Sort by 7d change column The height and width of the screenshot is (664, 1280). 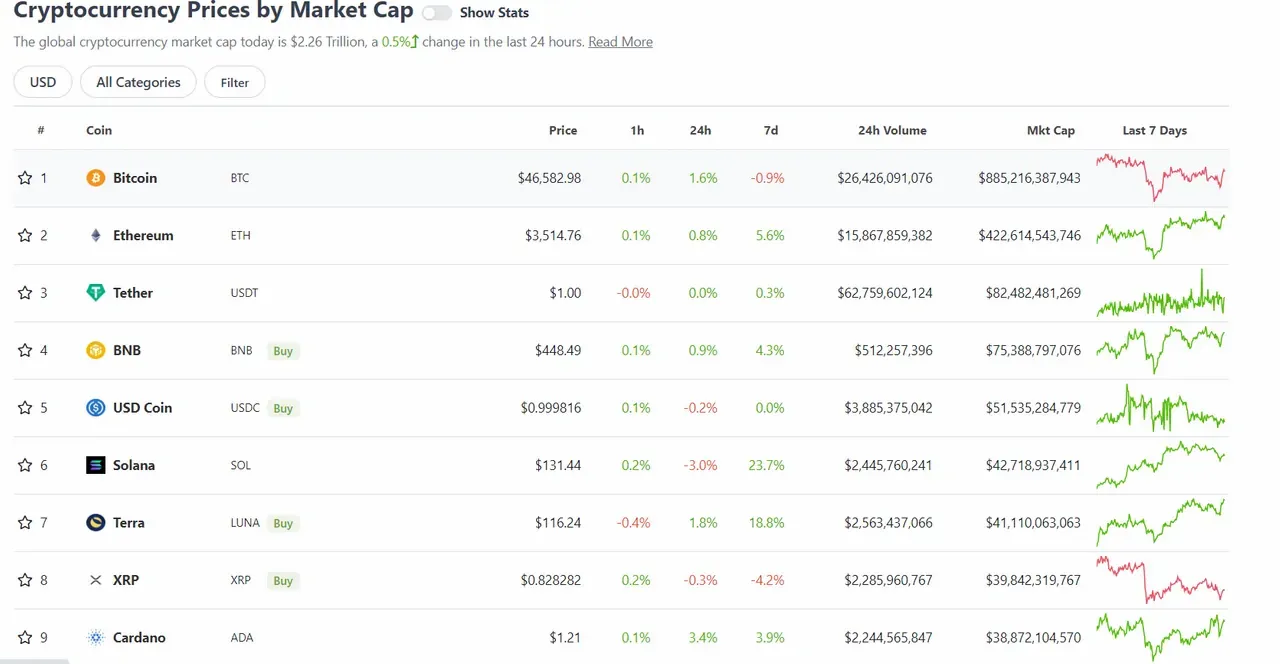pyautogui.click(x=770, y=130)
